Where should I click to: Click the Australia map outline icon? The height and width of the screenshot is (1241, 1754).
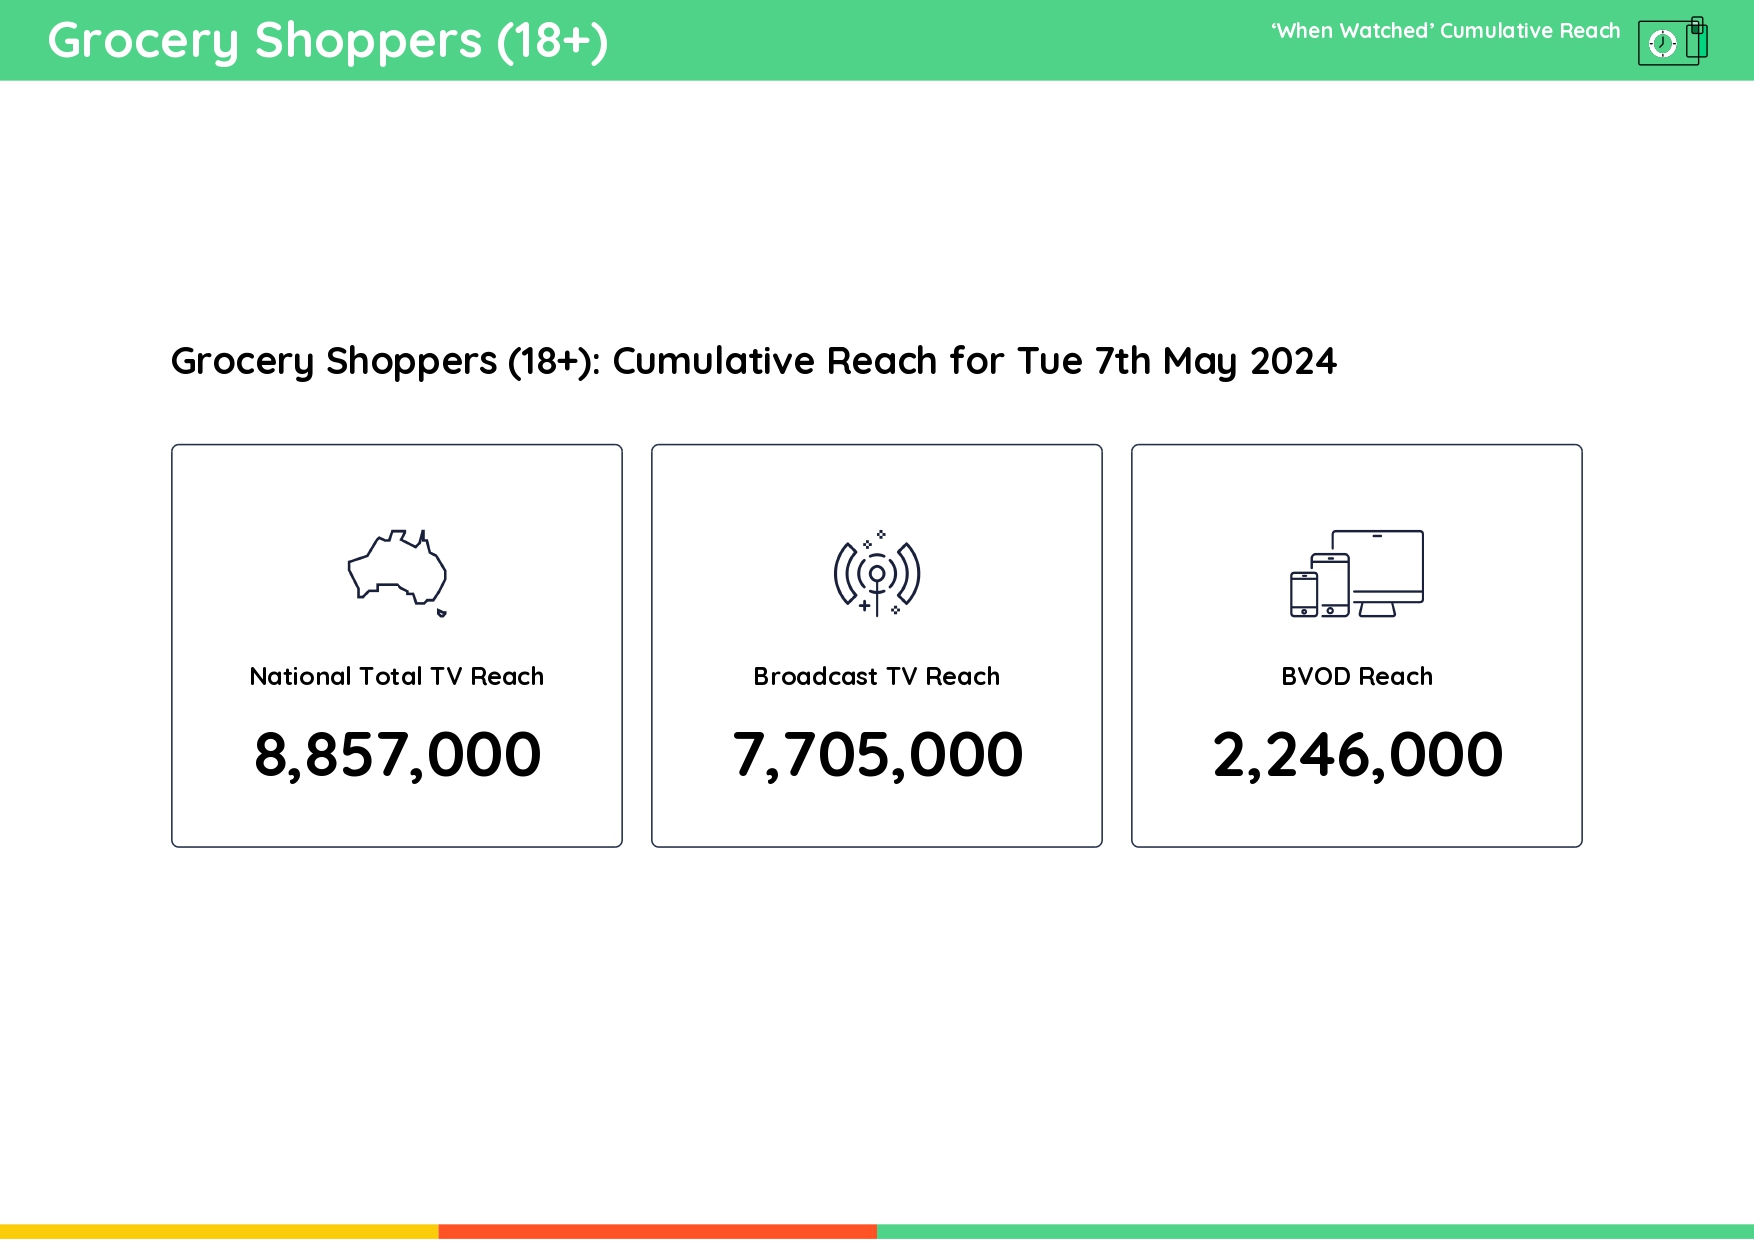click(x=397, y=567)
